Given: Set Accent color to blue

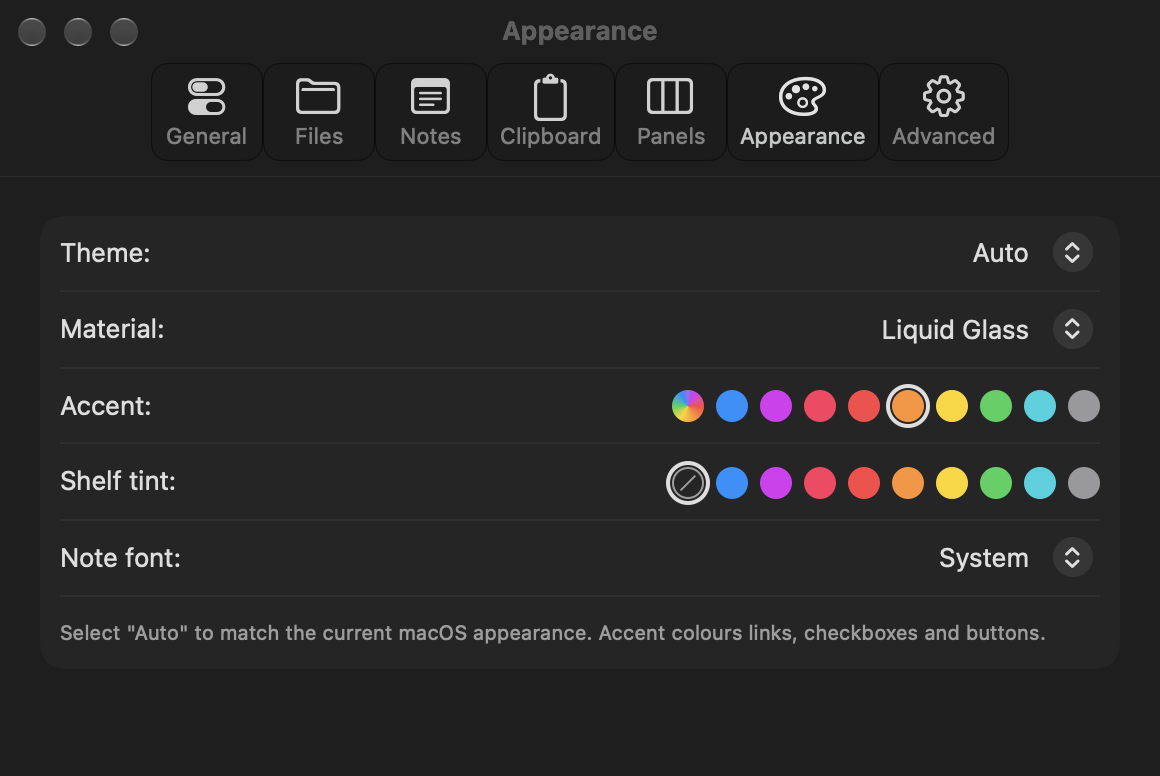Looking at the screenshot, I should click(x=732, y=406).
